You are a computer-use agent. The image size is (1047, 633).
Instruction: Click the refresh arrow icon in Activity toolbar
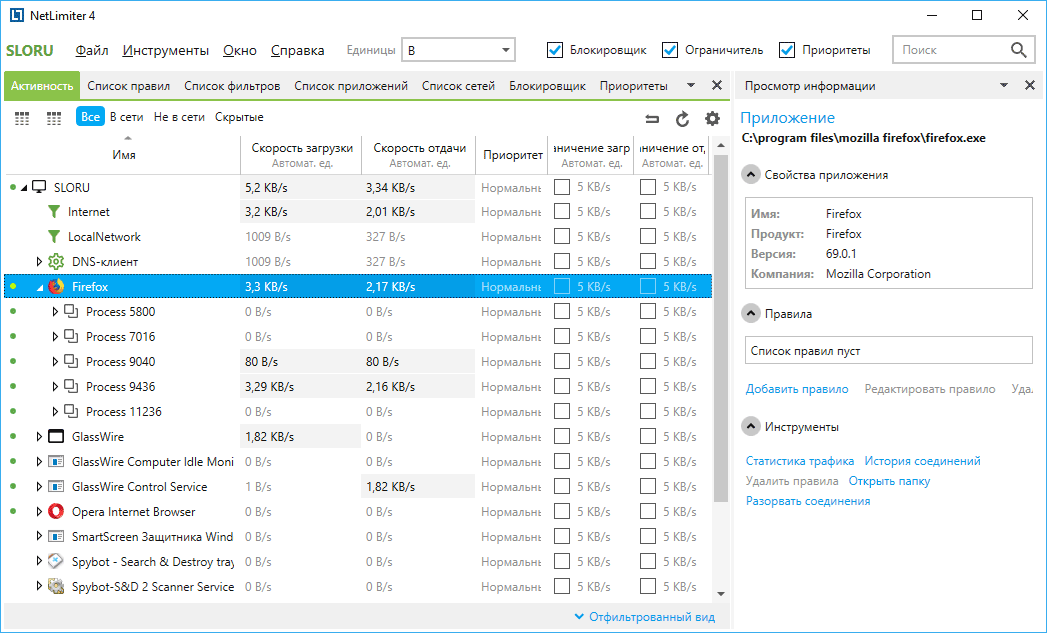682,119
